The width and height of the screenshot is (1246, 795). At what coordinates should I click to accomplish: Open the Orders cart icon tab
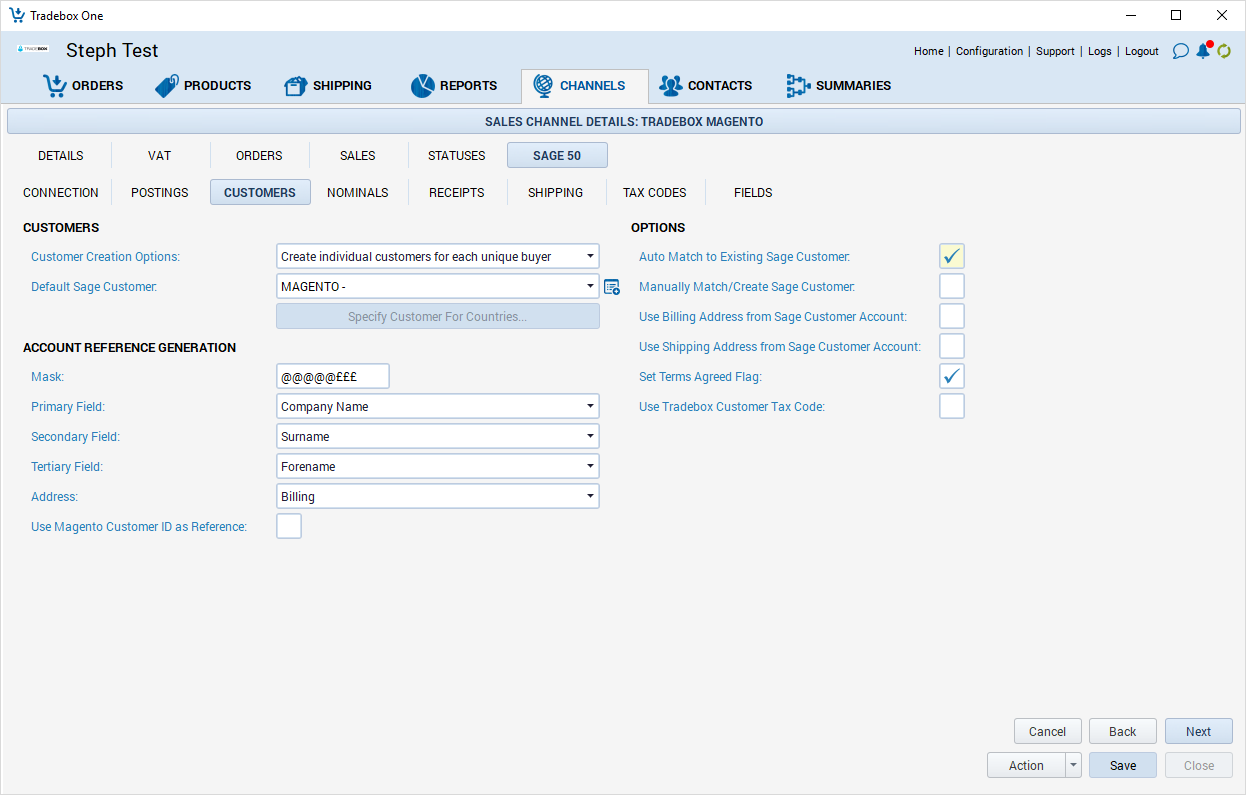tap(83, 86)
